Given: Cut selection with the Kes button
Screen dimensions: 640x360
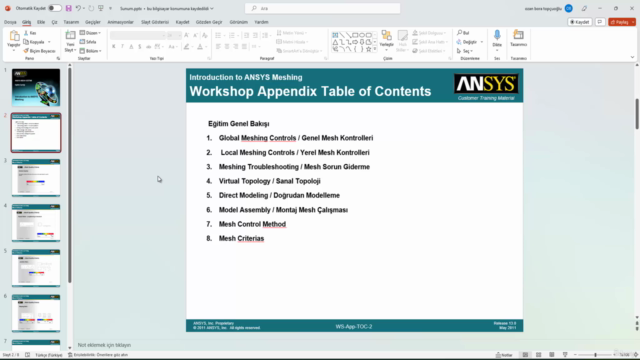Looking at the screenshot, I should coord(30,33).
